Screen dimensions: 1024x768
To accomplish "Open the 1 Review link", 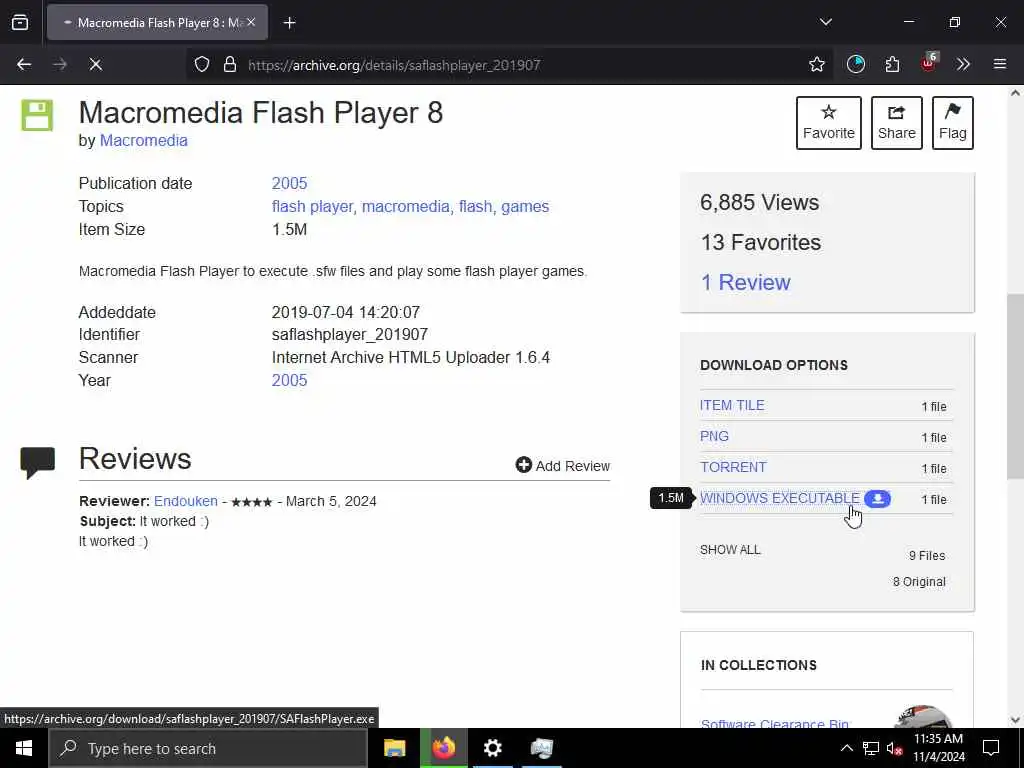I will point(745,282).
